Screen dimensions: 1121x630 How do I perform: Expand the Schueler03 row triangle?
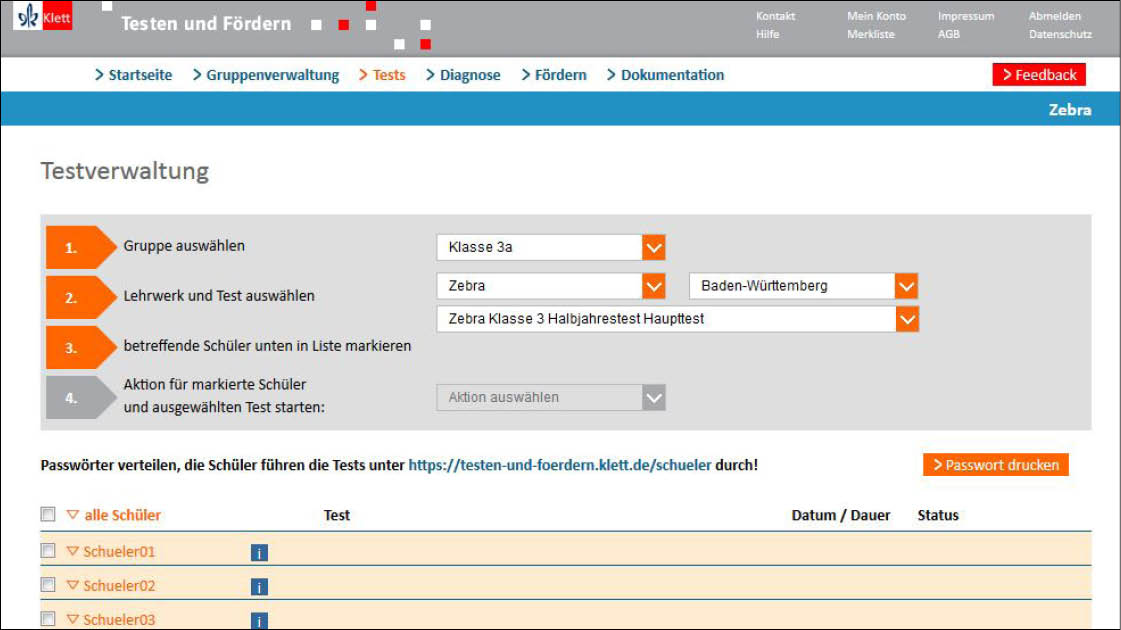point(72,619)
